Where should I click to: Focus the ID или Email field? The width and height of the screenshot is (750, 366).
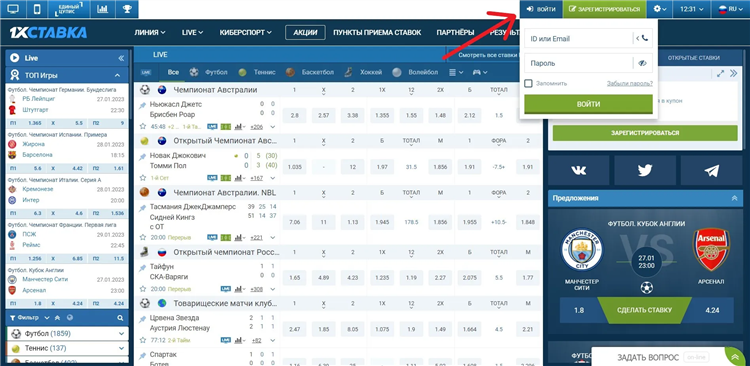click(x=578, y=39)
